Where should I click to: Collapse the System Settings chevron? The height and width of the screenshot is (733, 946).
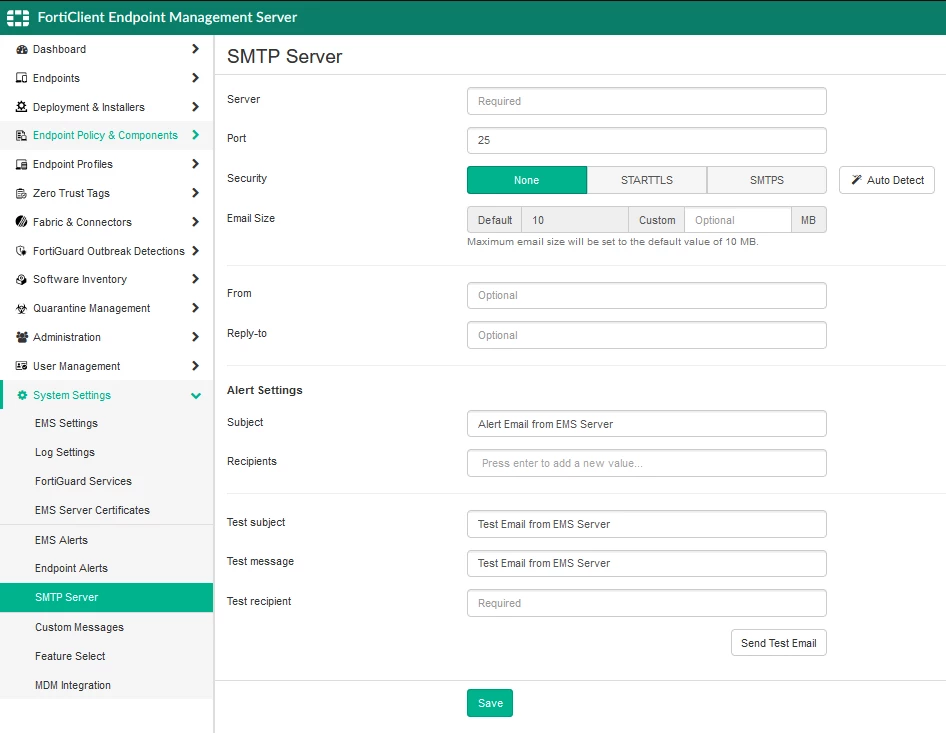click(x=195, y=396)
